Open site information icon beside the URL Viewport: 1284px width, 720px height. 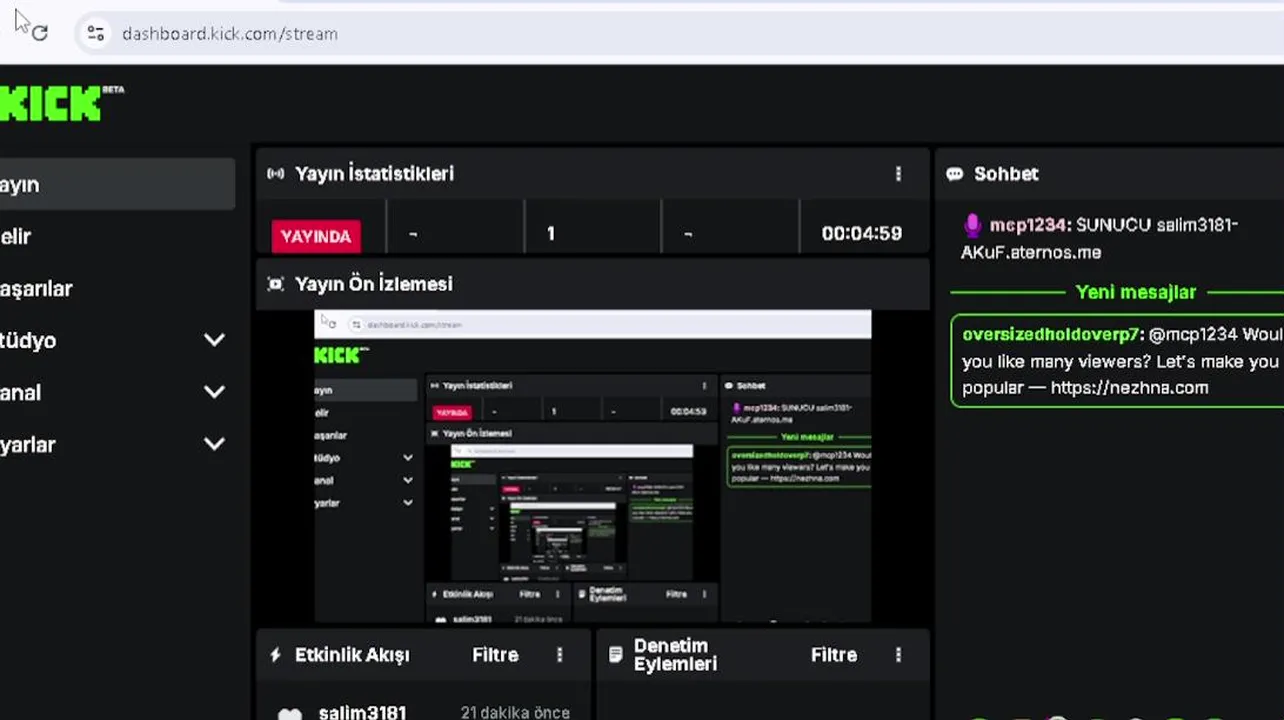click(96, 33)
